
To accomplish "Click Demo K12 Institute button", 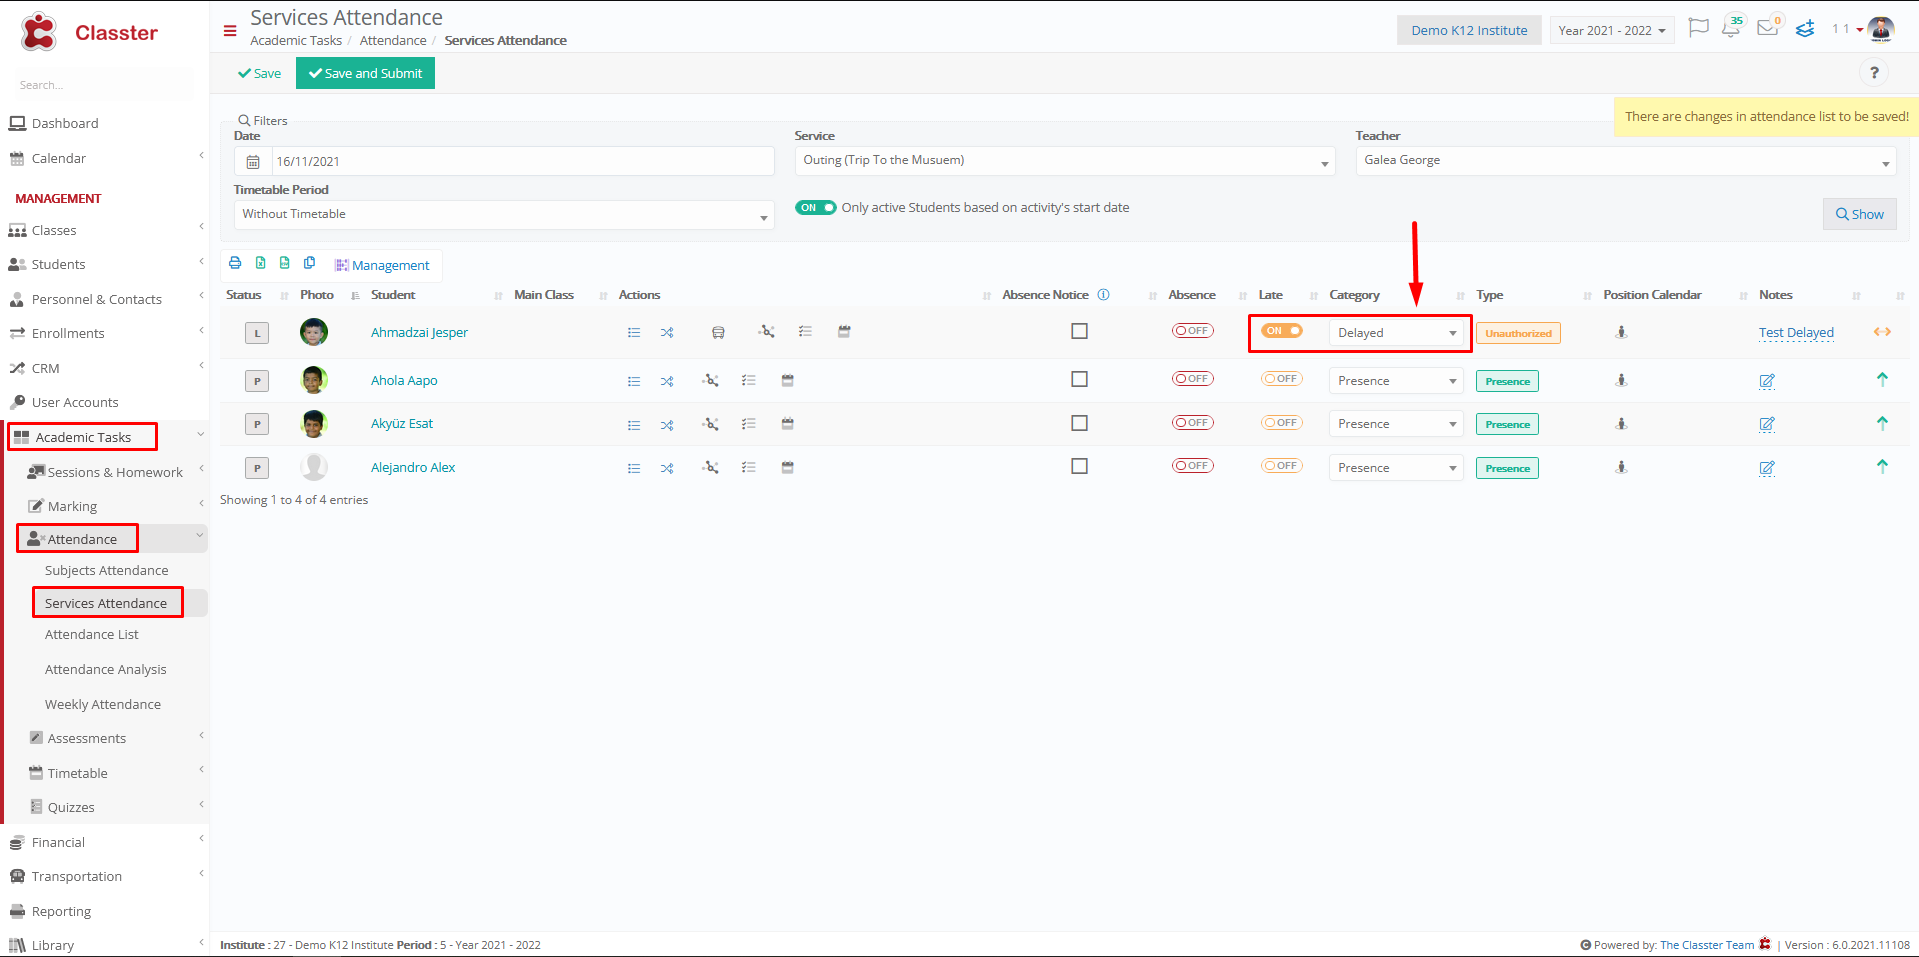I will point(1469,31).
